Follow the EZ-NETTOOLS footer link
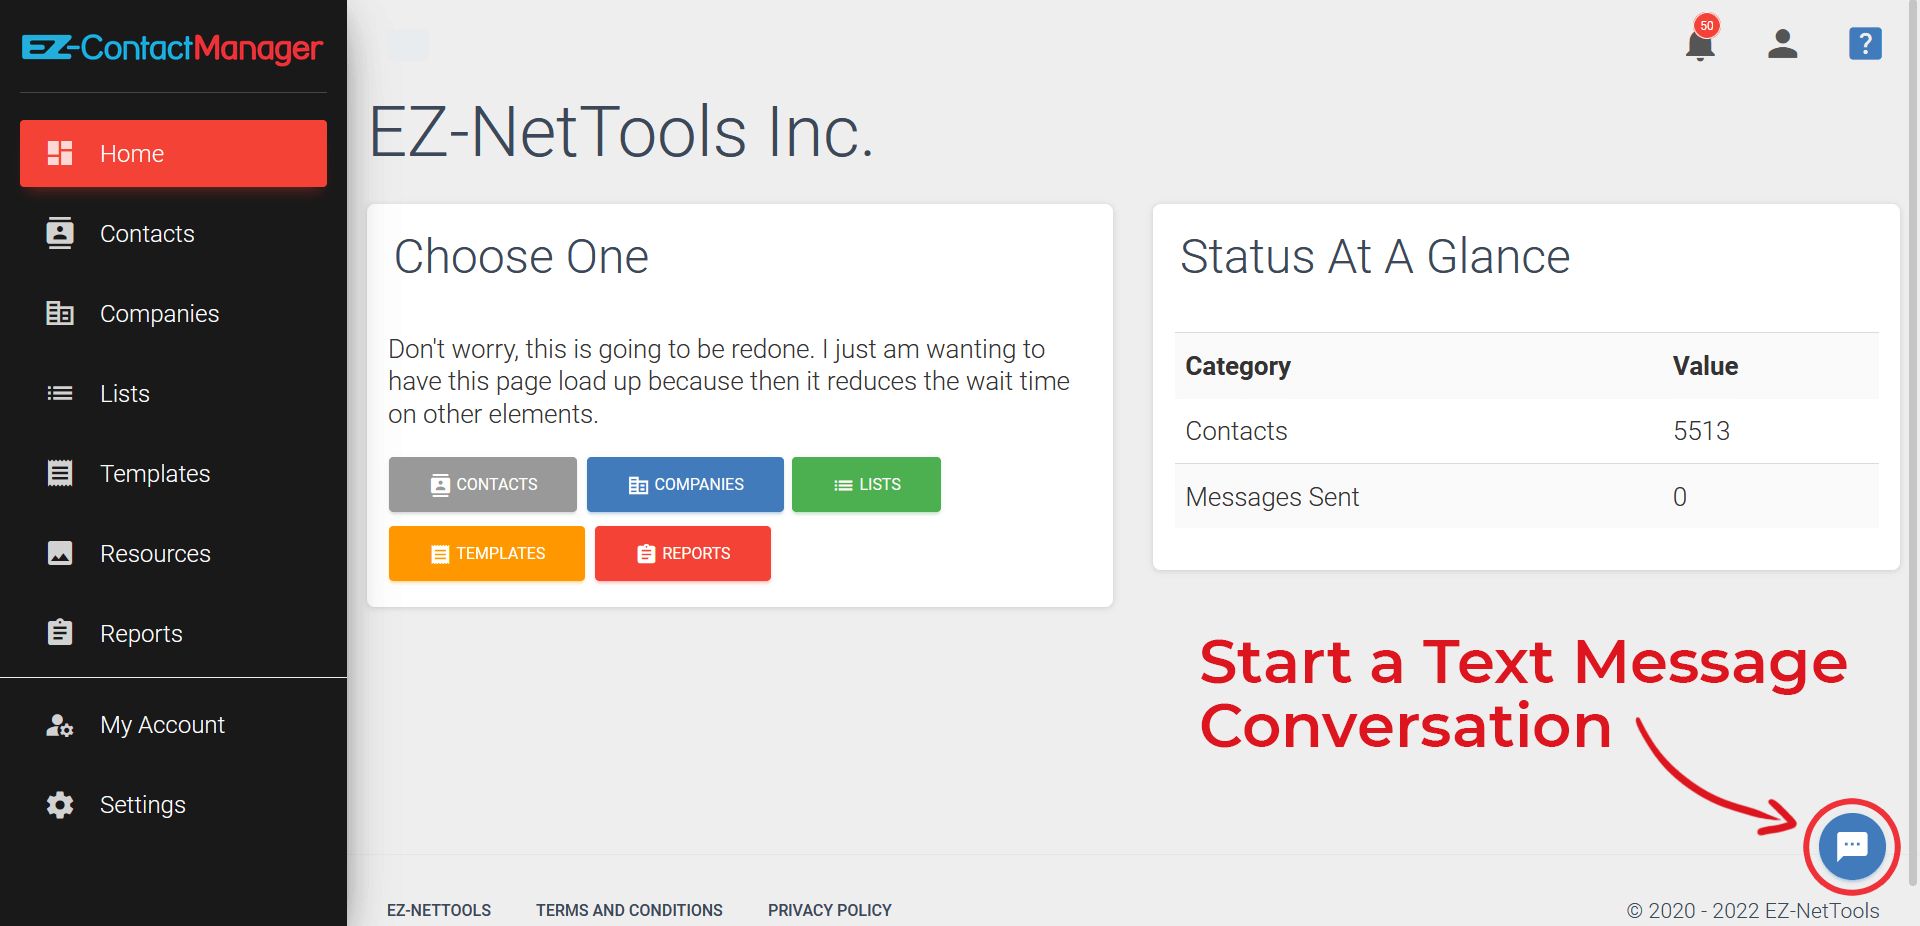 click(439, 910)
